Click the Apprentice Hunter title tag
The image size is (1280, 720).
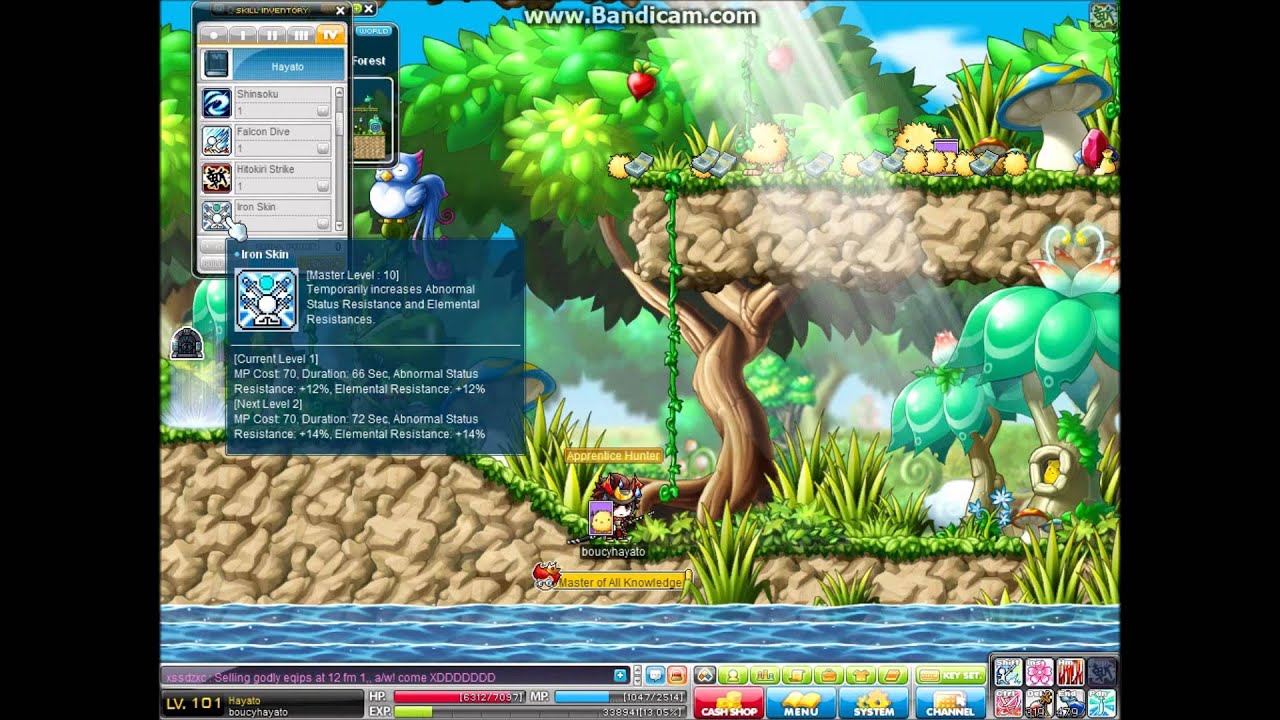pos(613,456)
